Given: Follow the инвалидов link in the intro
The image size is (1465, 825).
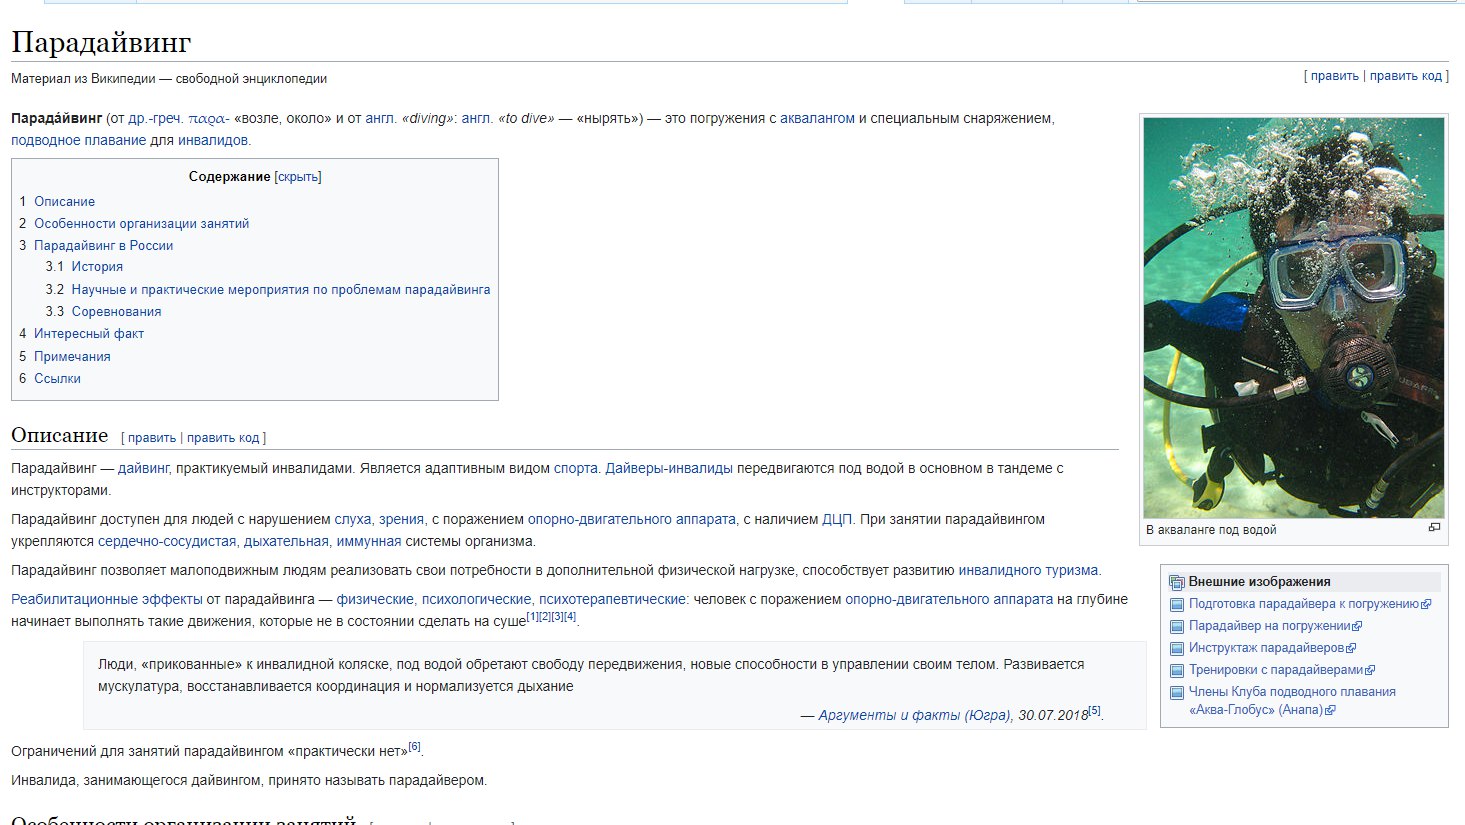Looking at the screenshot, I should pyautogui.click(x=213, y=140).
